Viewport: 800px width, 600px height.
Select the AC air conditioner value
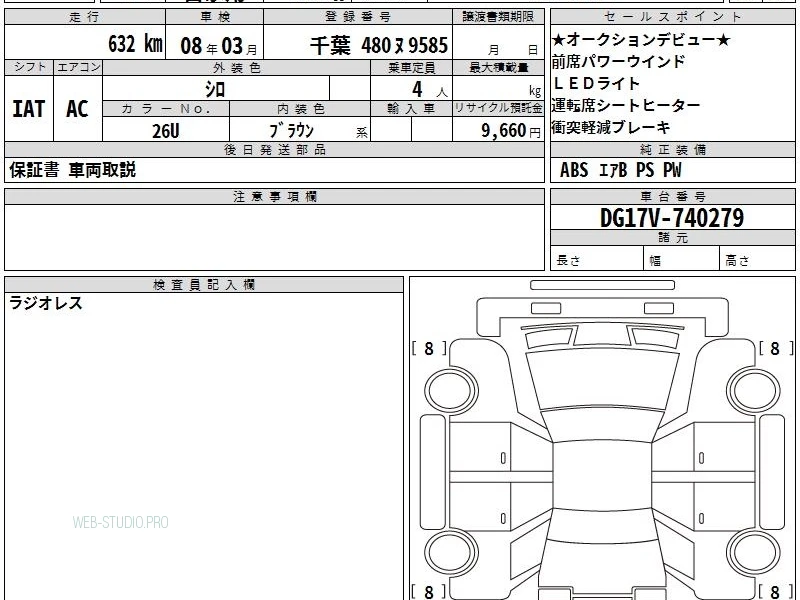tap(78, 109)
